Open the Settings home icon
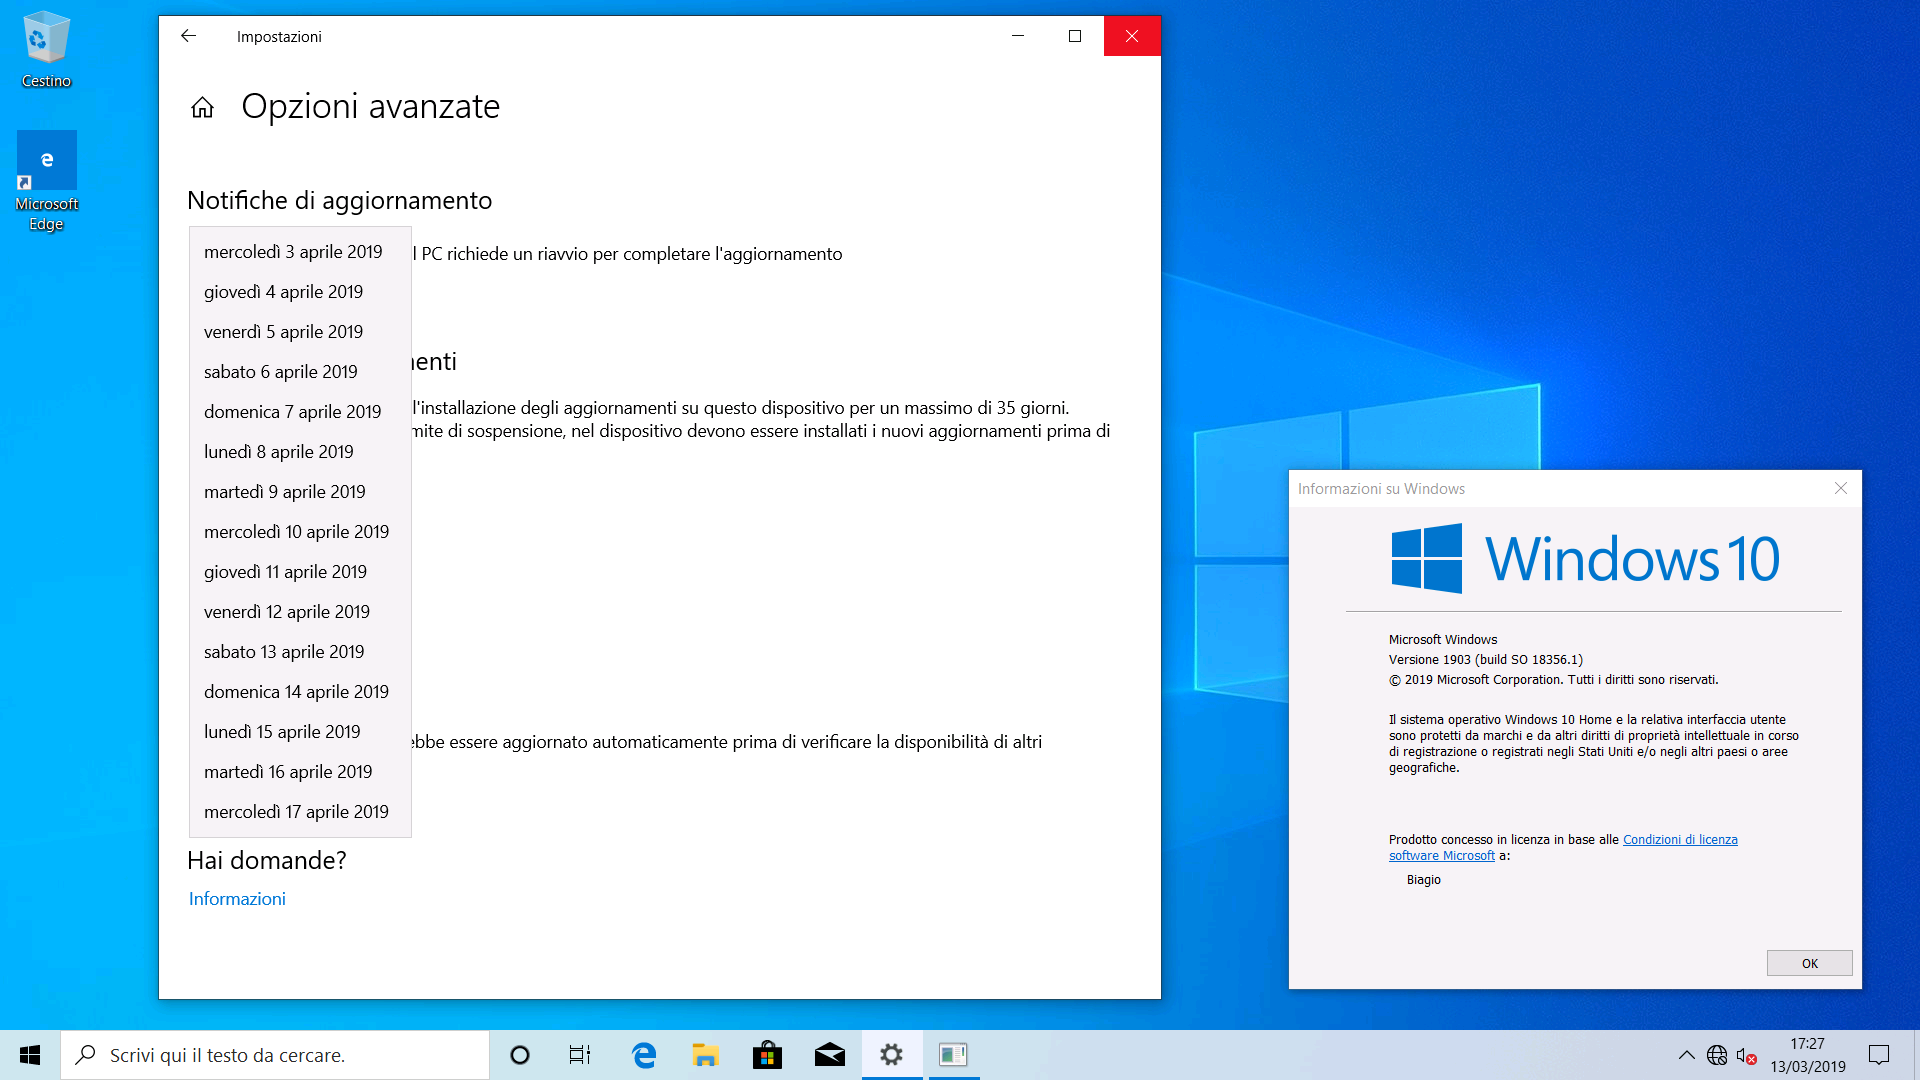Viewport: 1920px width, 1080px height. [202, 107]
